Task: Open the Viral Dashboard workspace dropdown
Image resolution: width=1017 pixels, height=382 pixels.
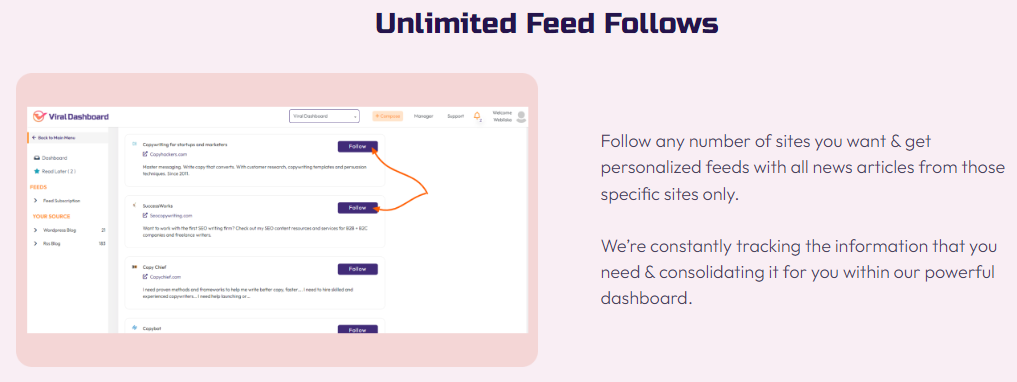Action: coord(324,116)
